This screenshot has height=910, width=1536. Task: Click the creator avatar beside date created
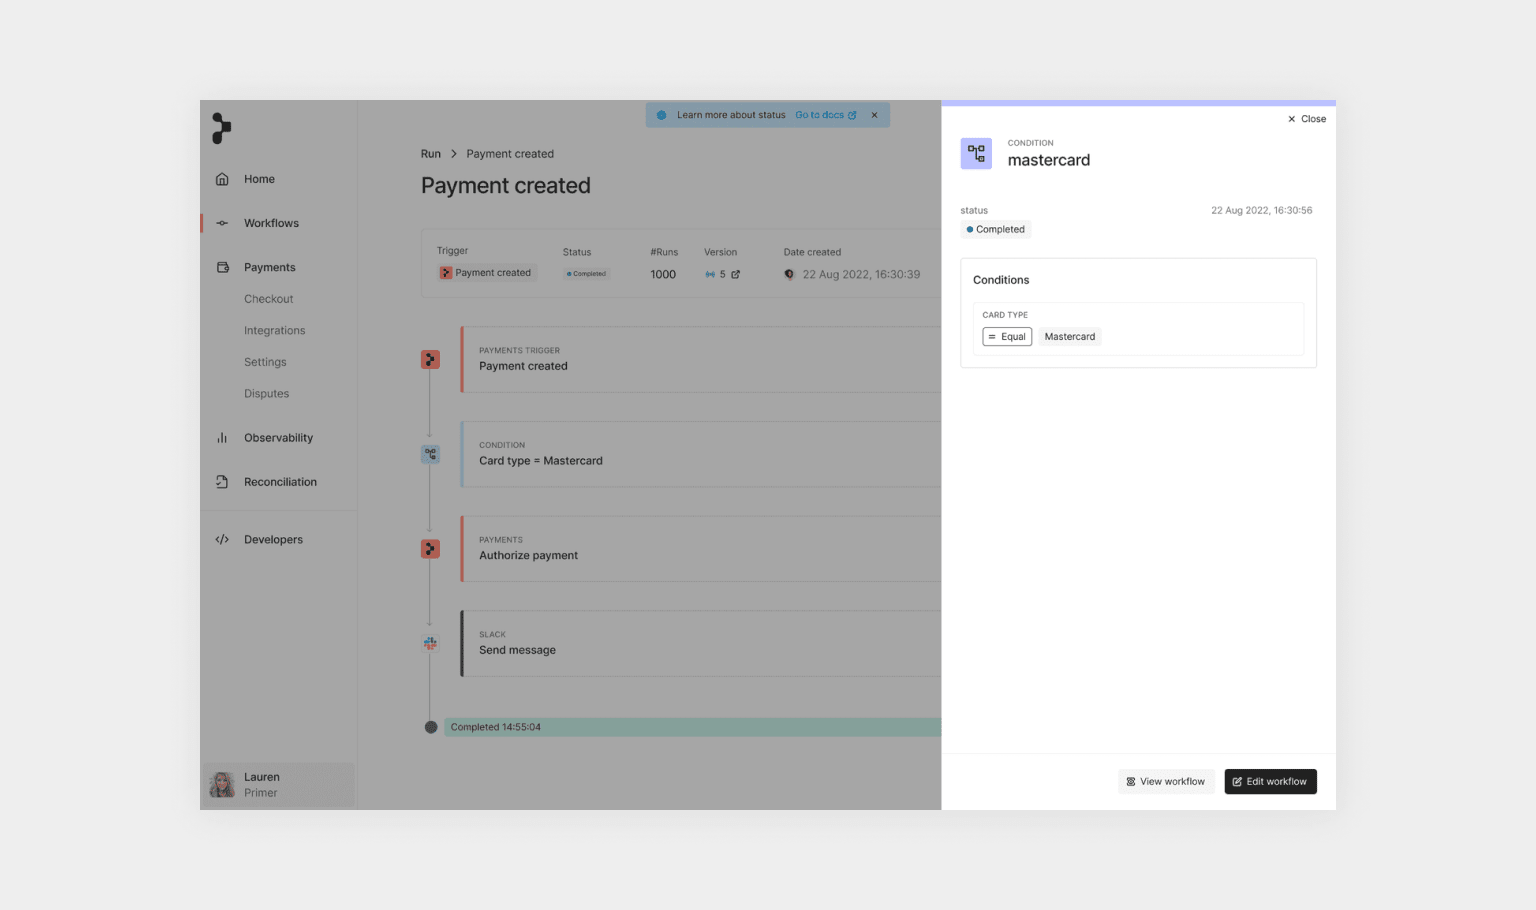tap(789, 274)
